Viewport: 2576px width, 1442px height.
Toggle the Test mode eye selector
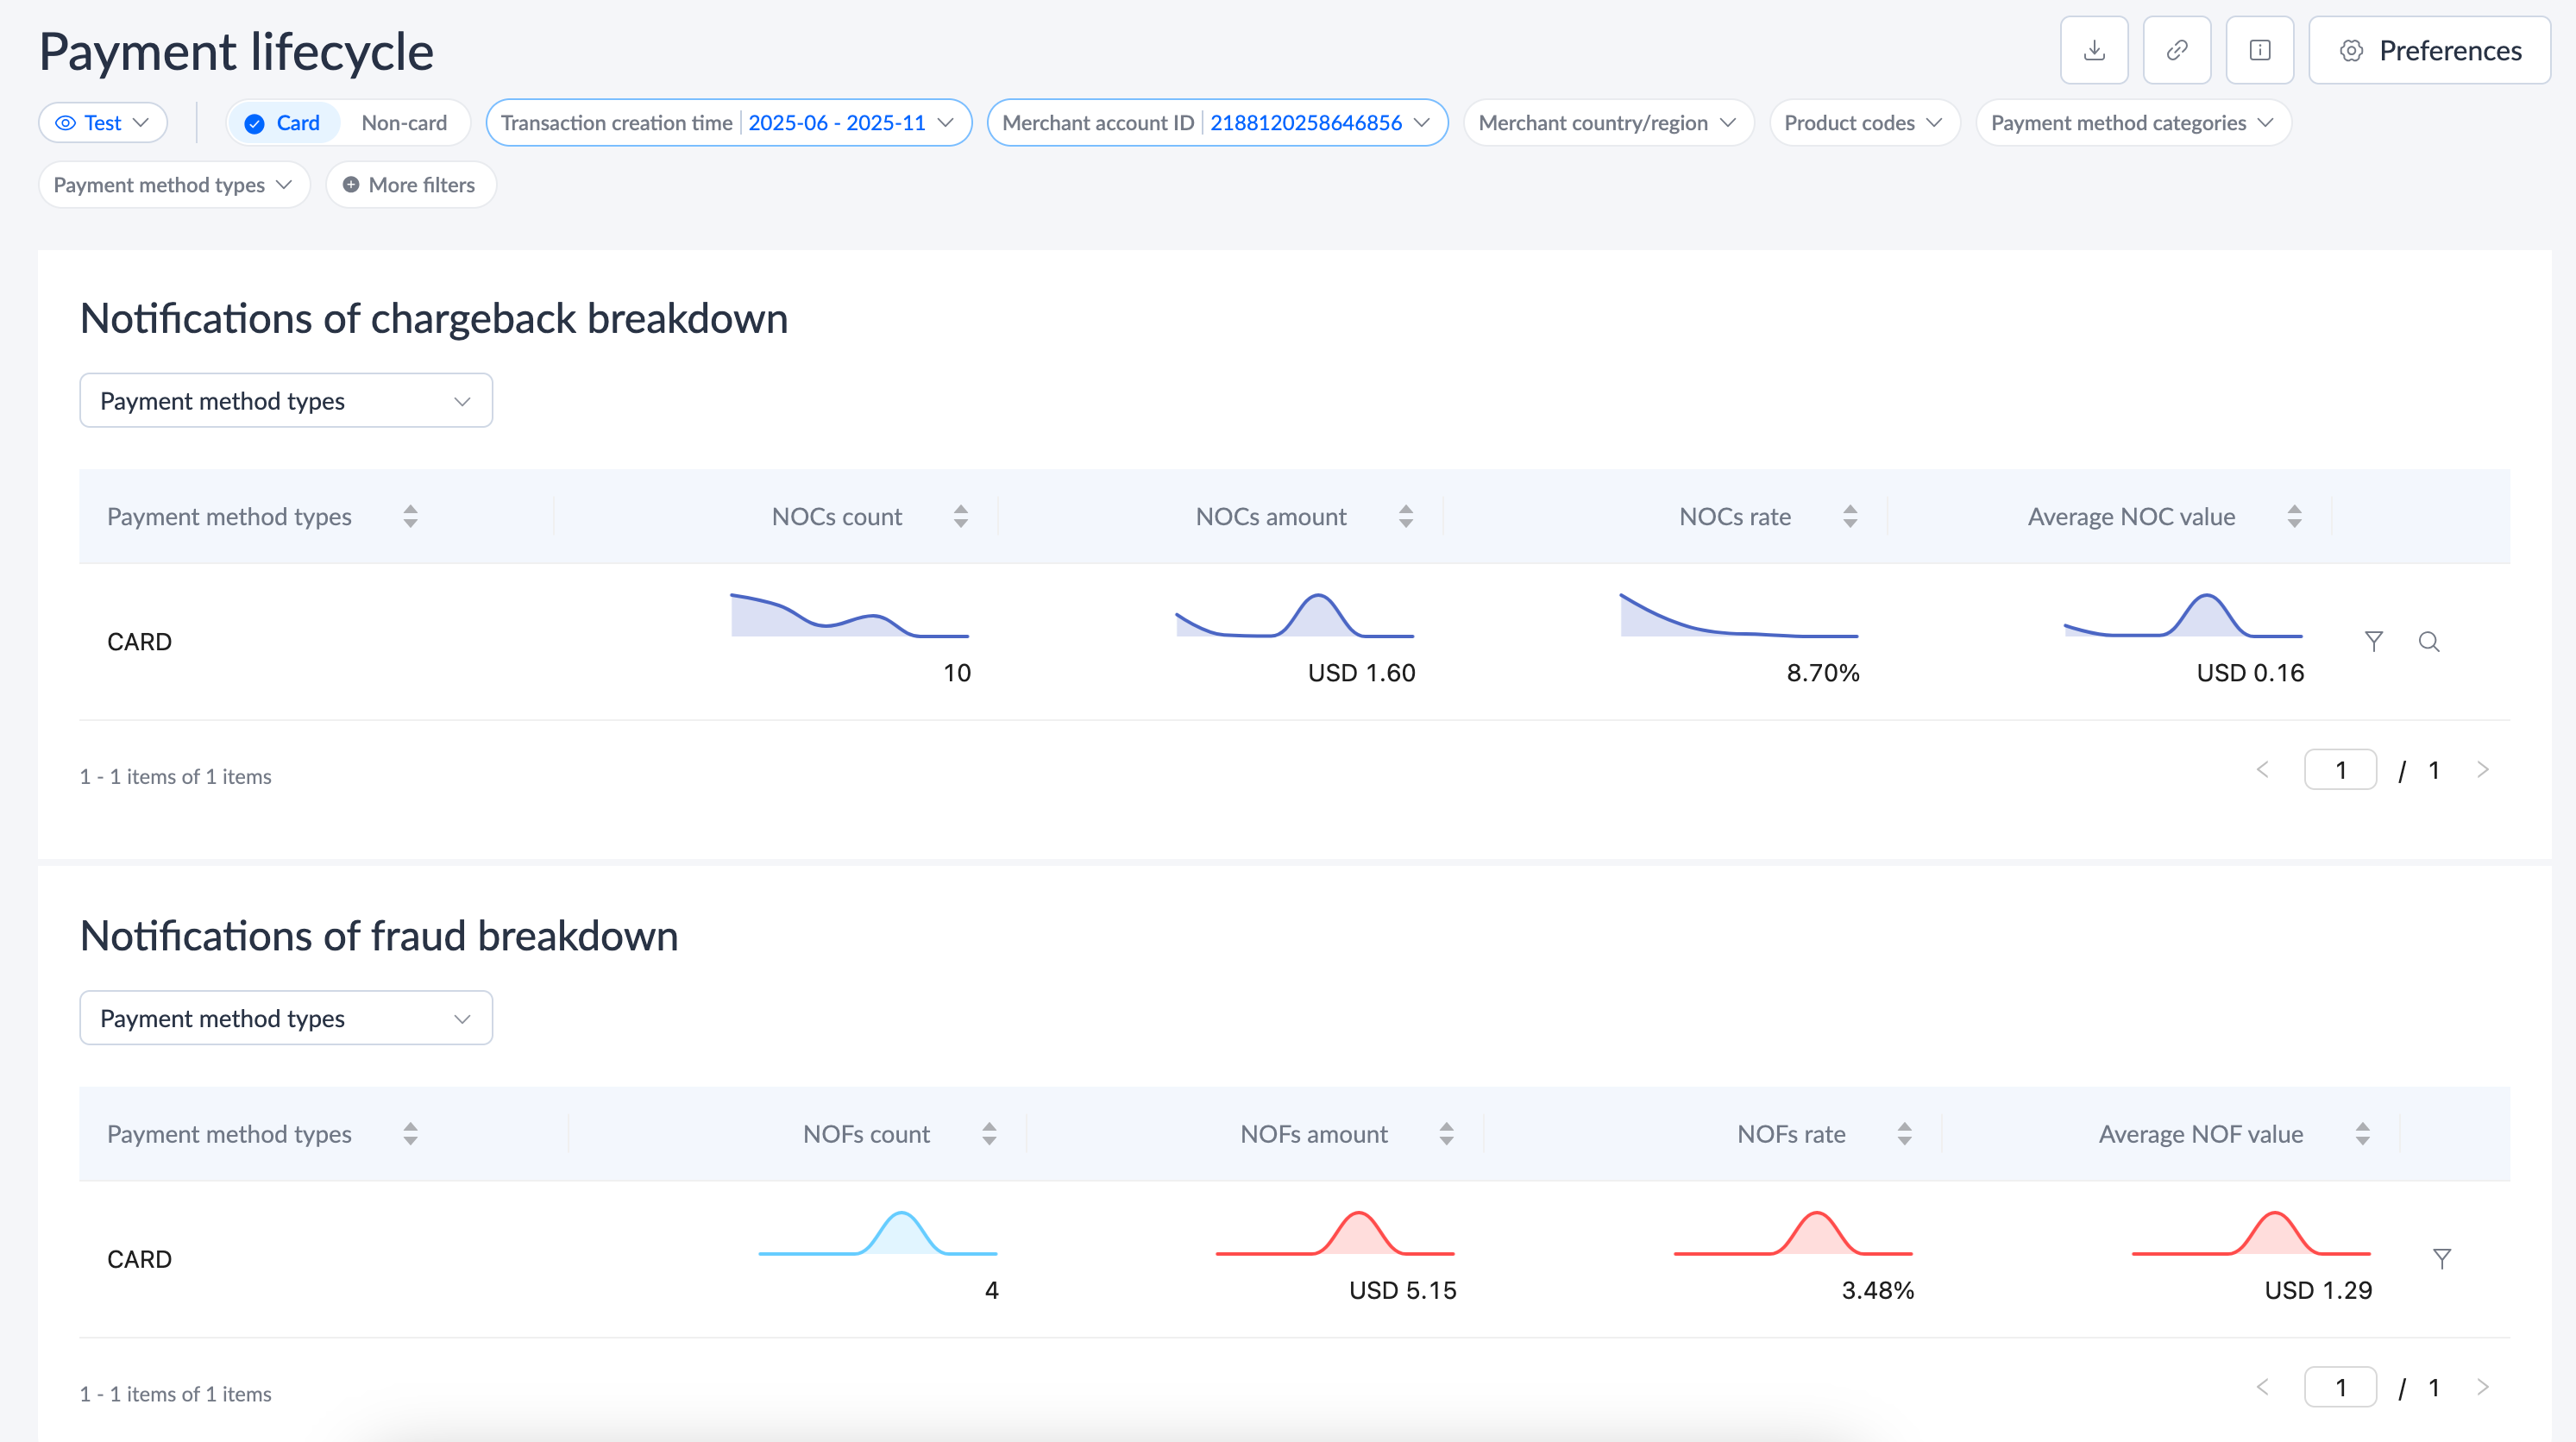pyautogui.click(x=103, y=123)
